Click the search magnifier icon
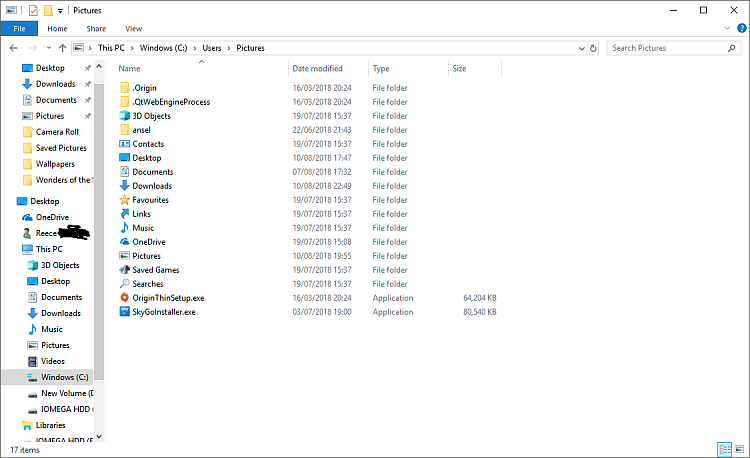Screen dimensions: 750x458 (x=731, y=48)
